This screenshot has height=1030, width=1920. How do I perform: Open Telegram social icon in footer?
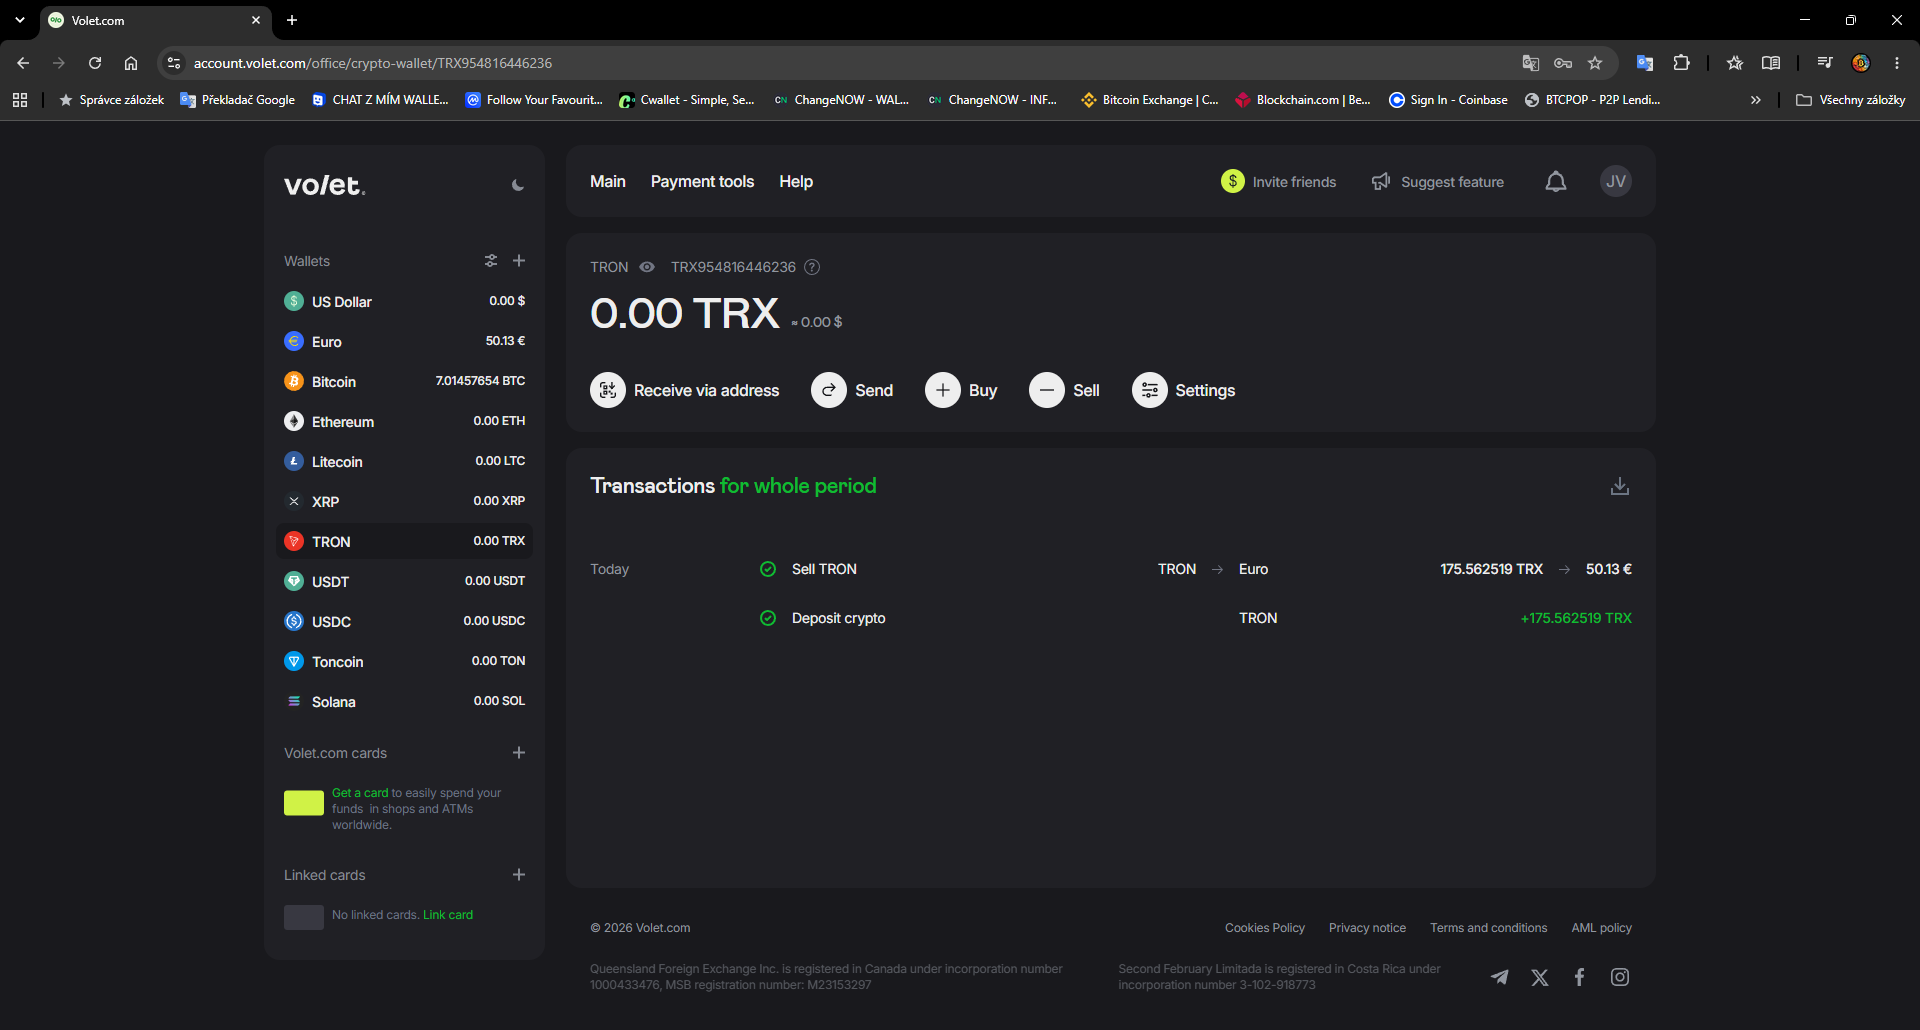[x=1499, y=977]
